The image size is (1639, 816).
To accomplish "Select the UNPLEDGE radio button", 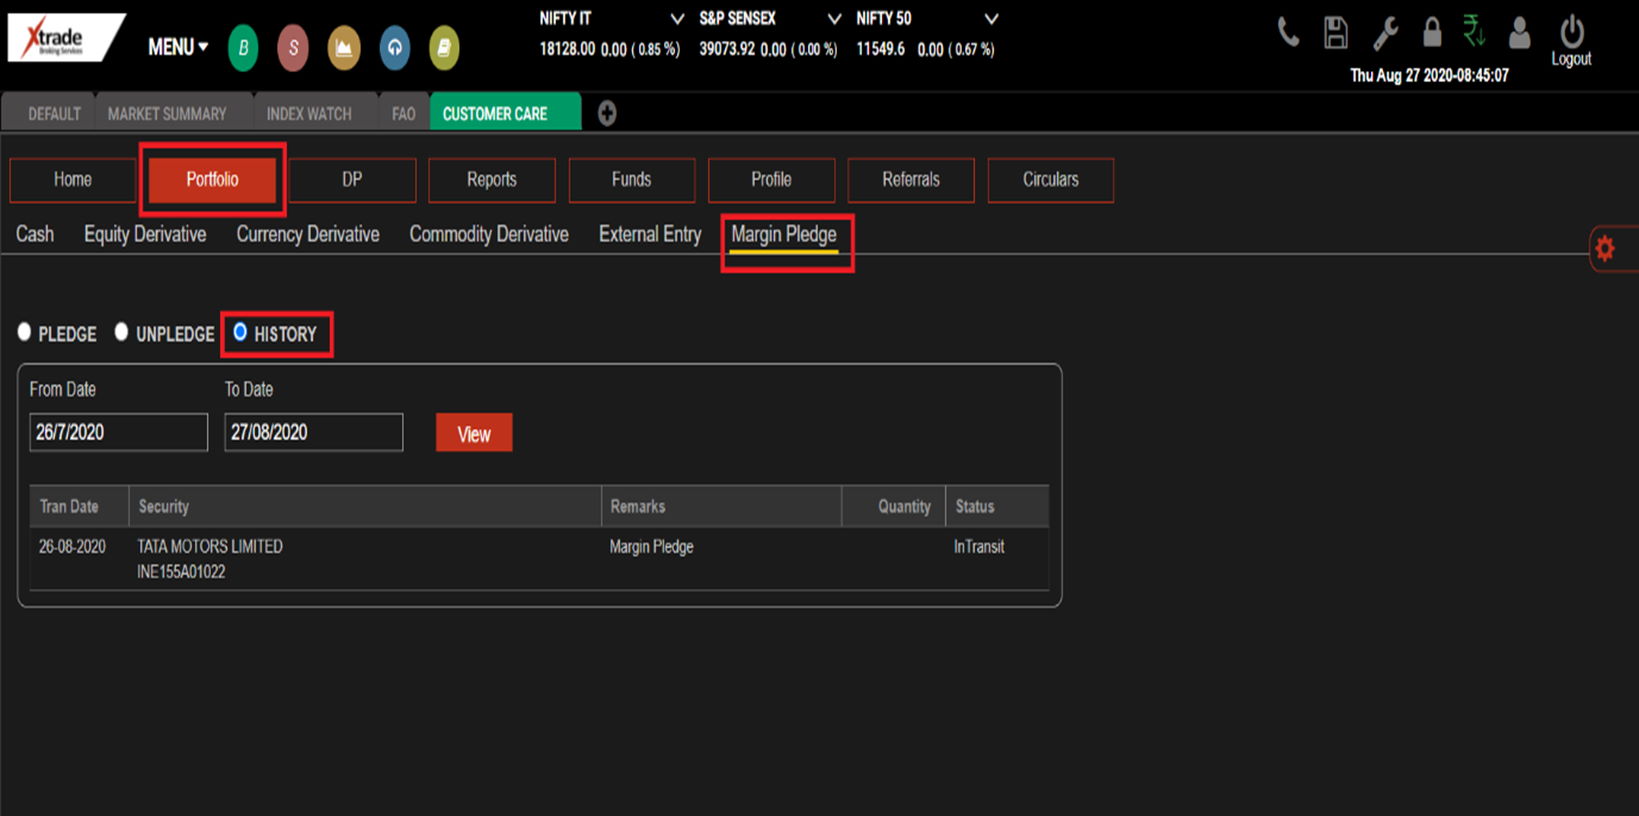I will (x=122, y=332).
